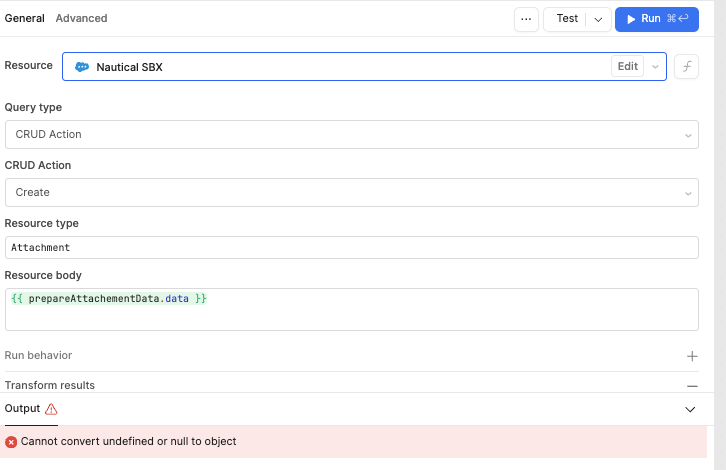726x470 pixels.
Task: Open the dropdown arrow beside Test
Action: pyautogui.click(x=598, y=19)
